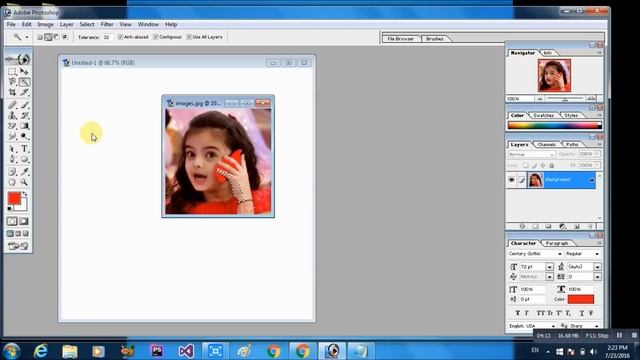Toggle the Contiguous checkbox
Screen dimensions: 640x360
point(156,37)
